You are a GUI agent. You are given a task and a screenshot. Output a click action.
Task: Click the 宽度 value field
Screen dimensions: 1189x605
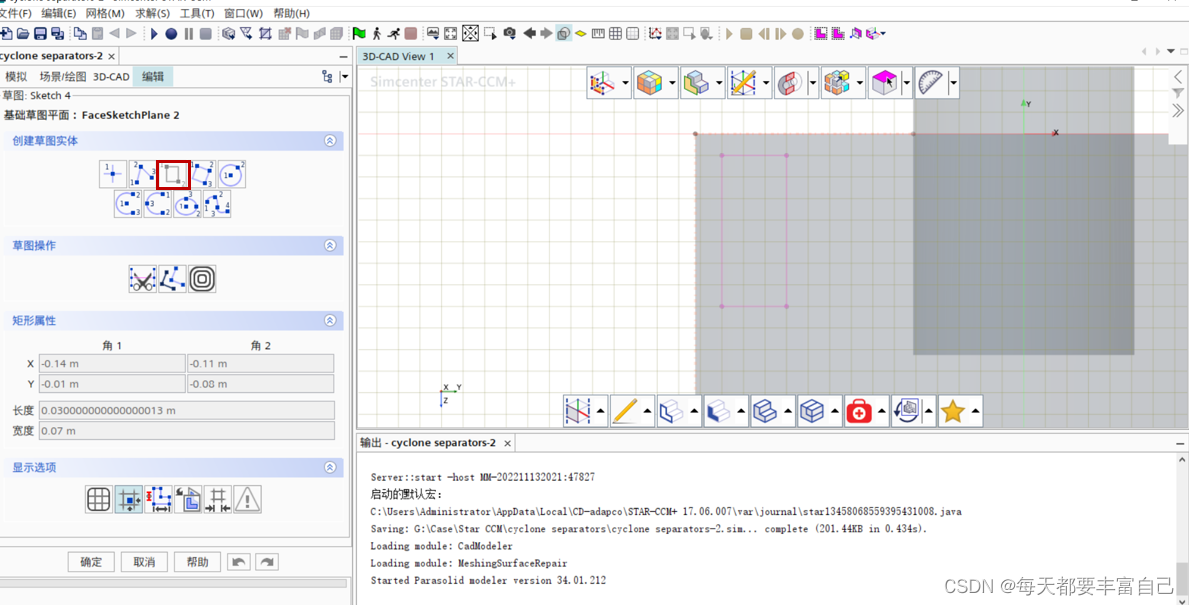[x=187, y=431]
